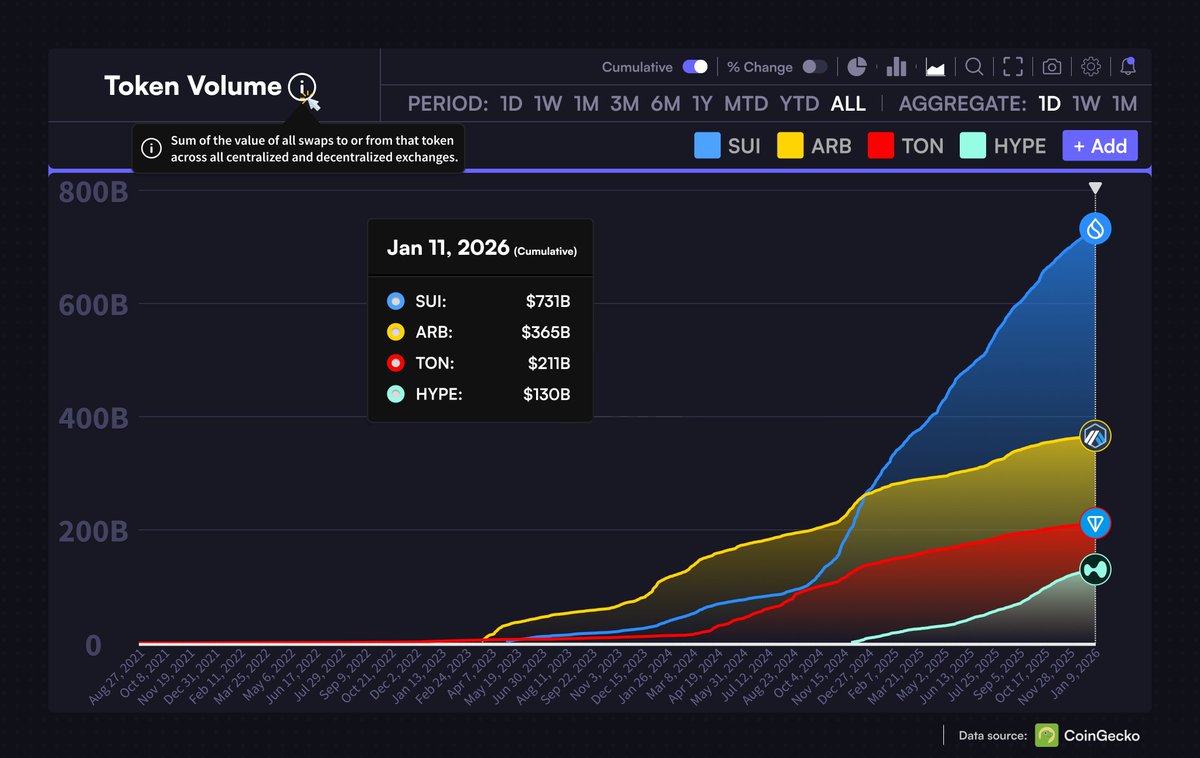Click the yellow ARB legend swatch

789,146
